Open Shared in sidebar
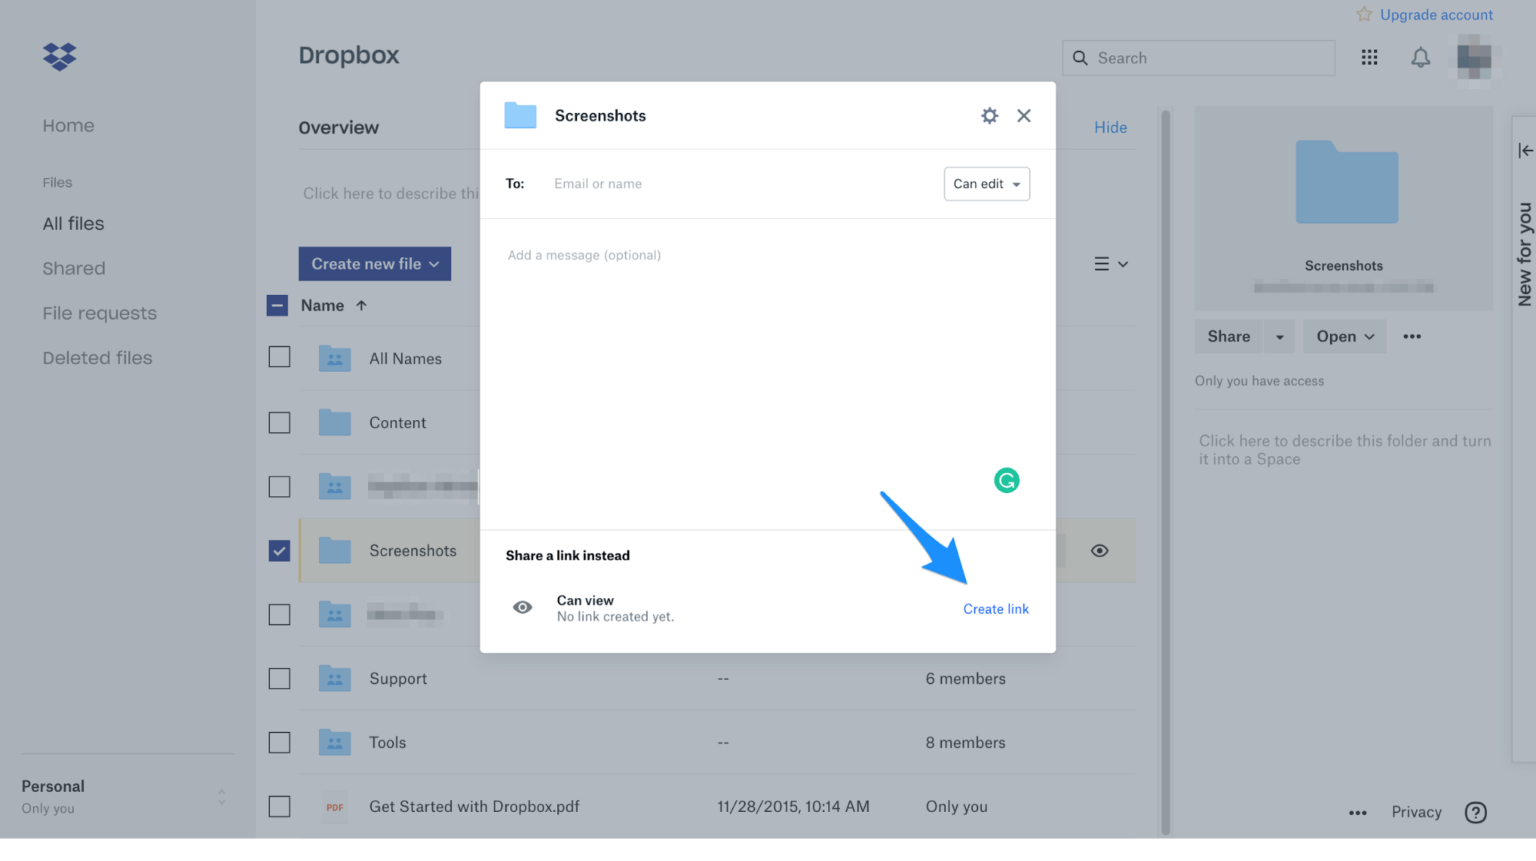This screenshot has width=1536, height=861. [x=74, y=268]
